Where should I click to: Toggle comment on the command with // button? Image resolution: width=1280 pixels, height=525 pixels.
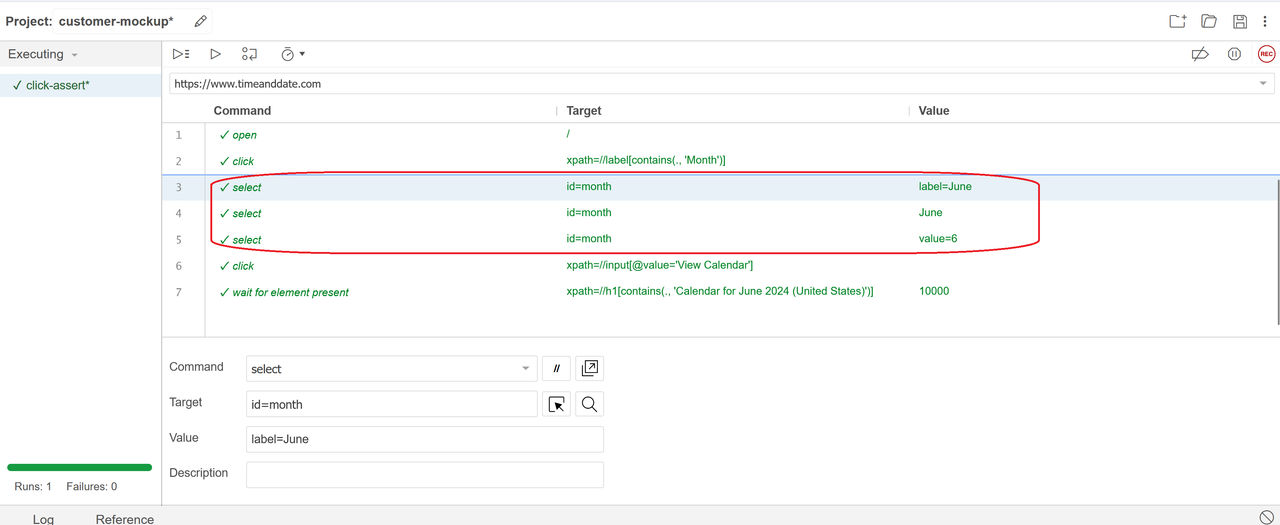coord(556,369)
